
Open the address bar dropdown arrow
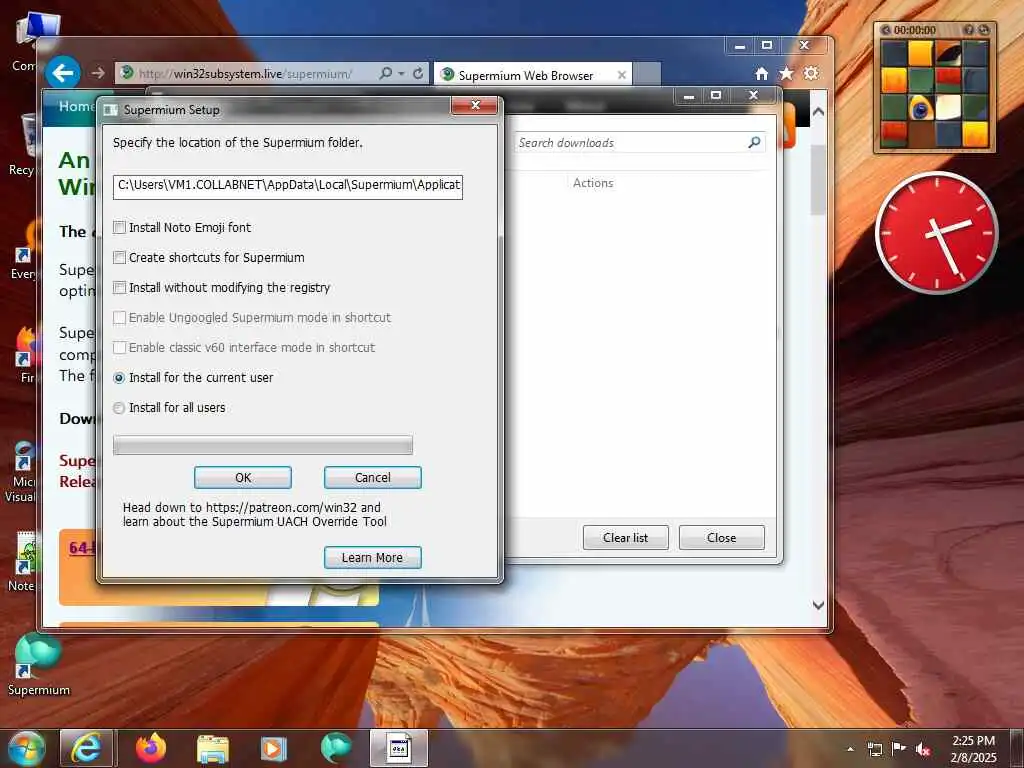tap(401, 74)
